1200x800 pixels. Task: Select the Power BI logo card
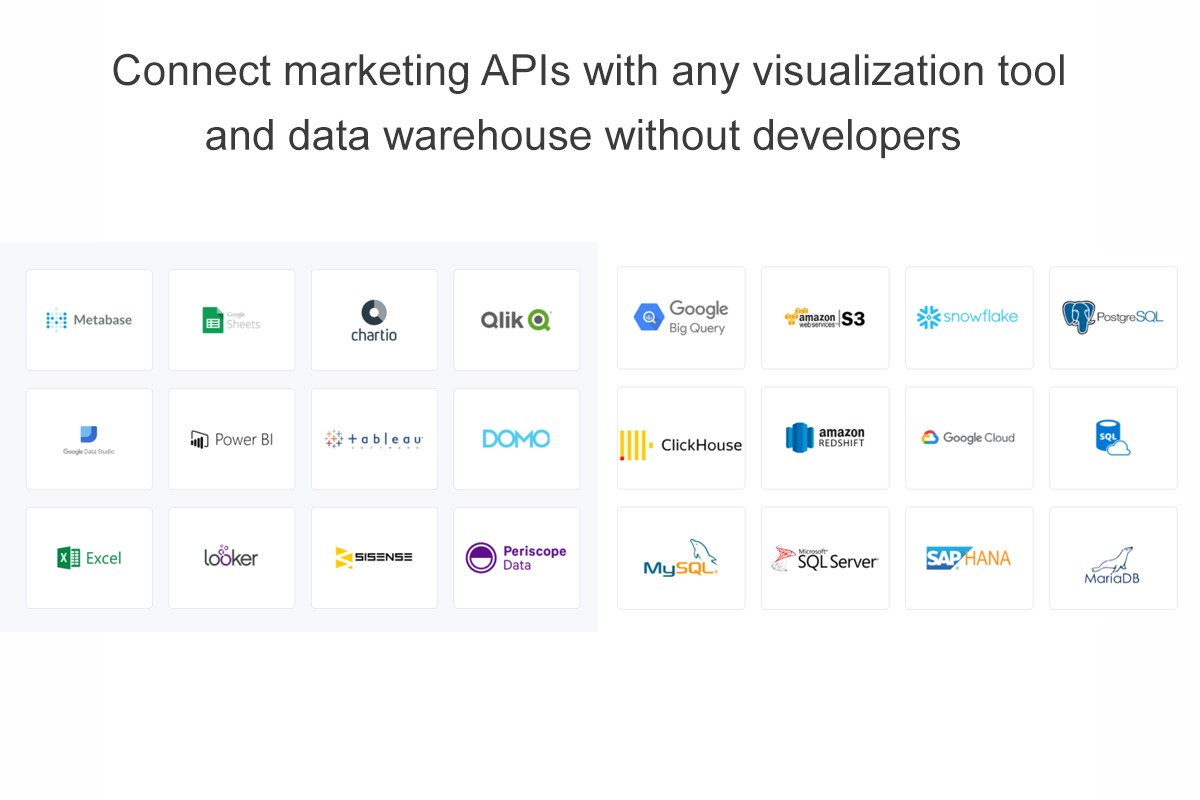pos(232,439)
